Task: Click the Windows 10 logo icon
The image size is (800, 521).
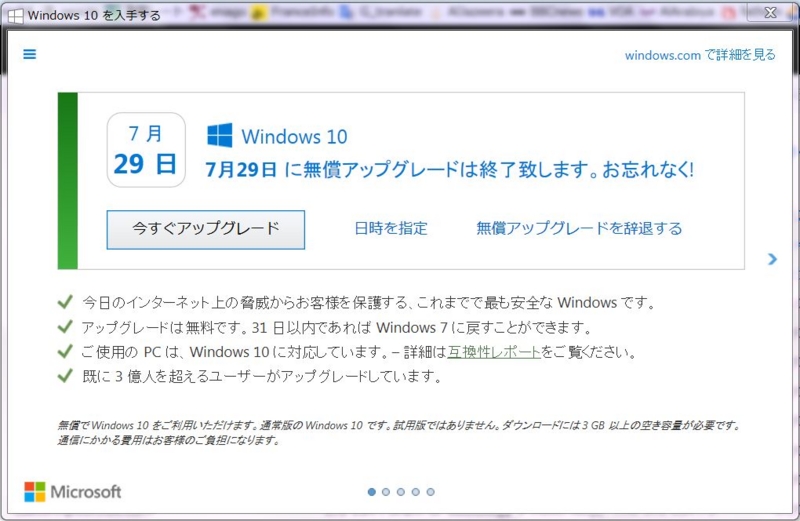Action: 220,135
